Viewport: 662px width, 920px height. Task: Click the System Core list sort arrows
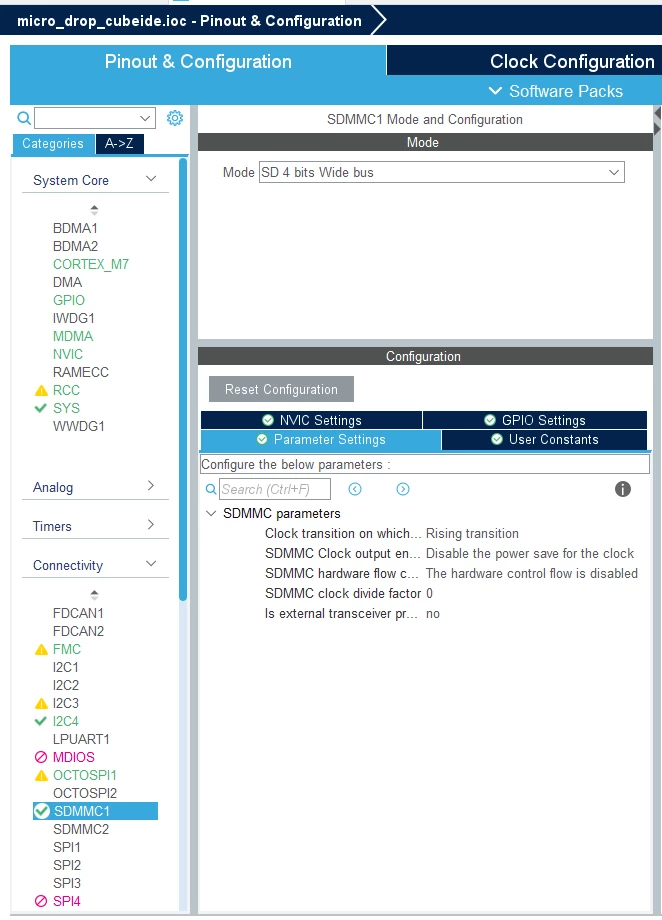pos(94,209)
